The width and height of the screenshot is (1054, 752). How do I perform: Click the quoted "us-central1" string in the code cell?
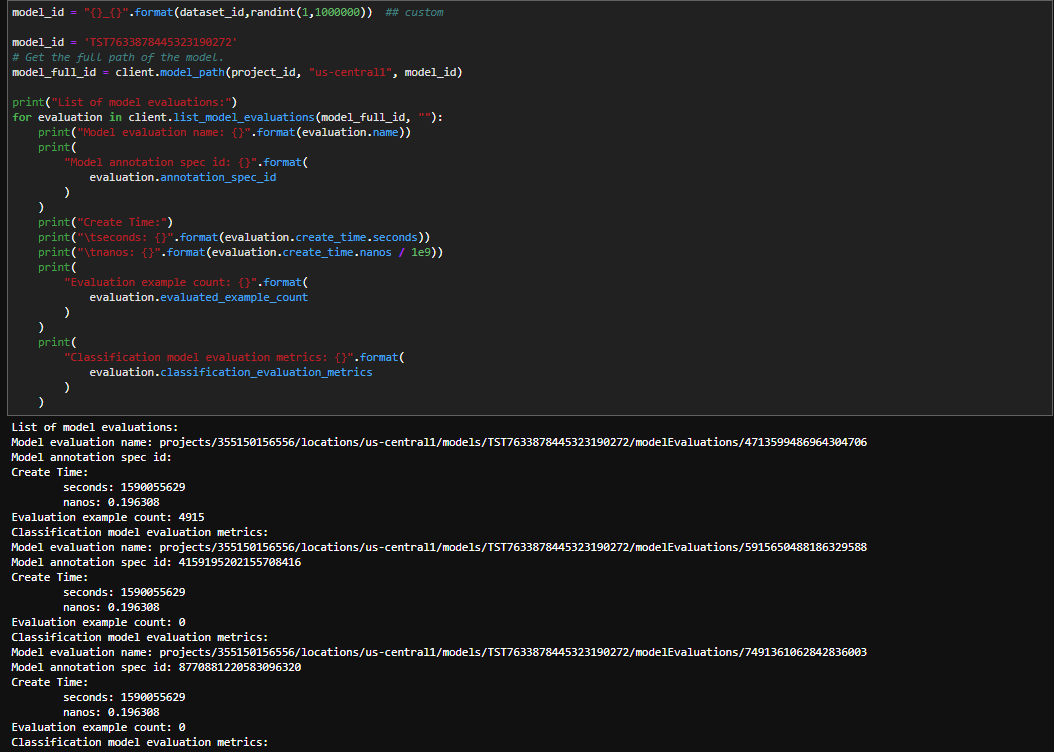click(350, 72)
